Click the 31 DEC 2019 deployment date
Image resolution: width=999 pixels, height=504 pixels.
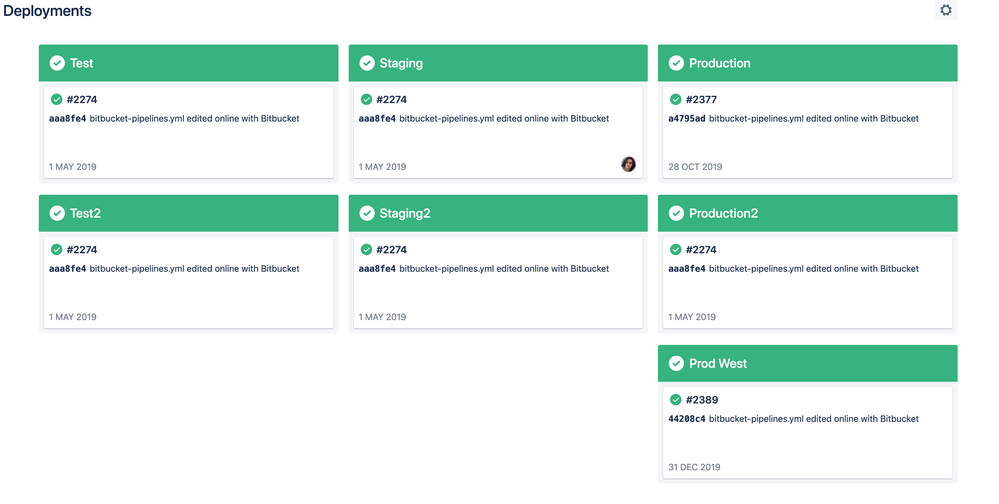click(694, 467)
